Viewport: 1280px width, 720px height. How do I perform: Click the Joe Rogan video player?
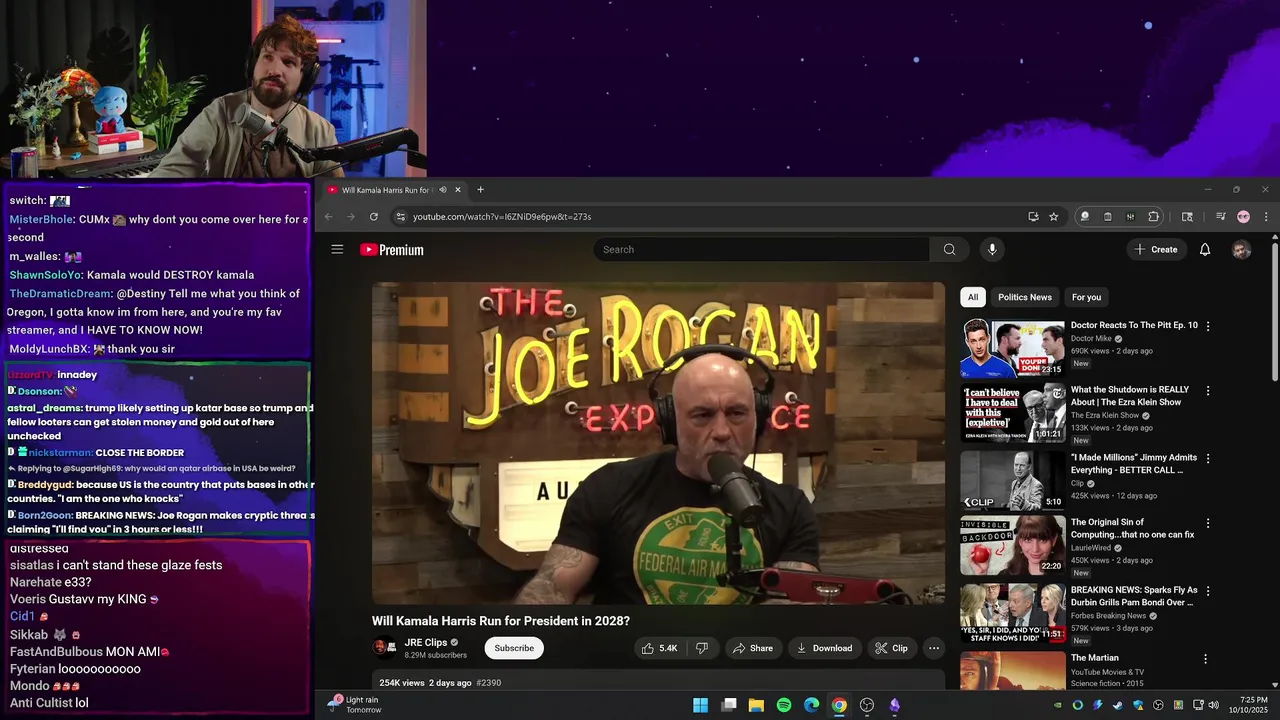658,443
